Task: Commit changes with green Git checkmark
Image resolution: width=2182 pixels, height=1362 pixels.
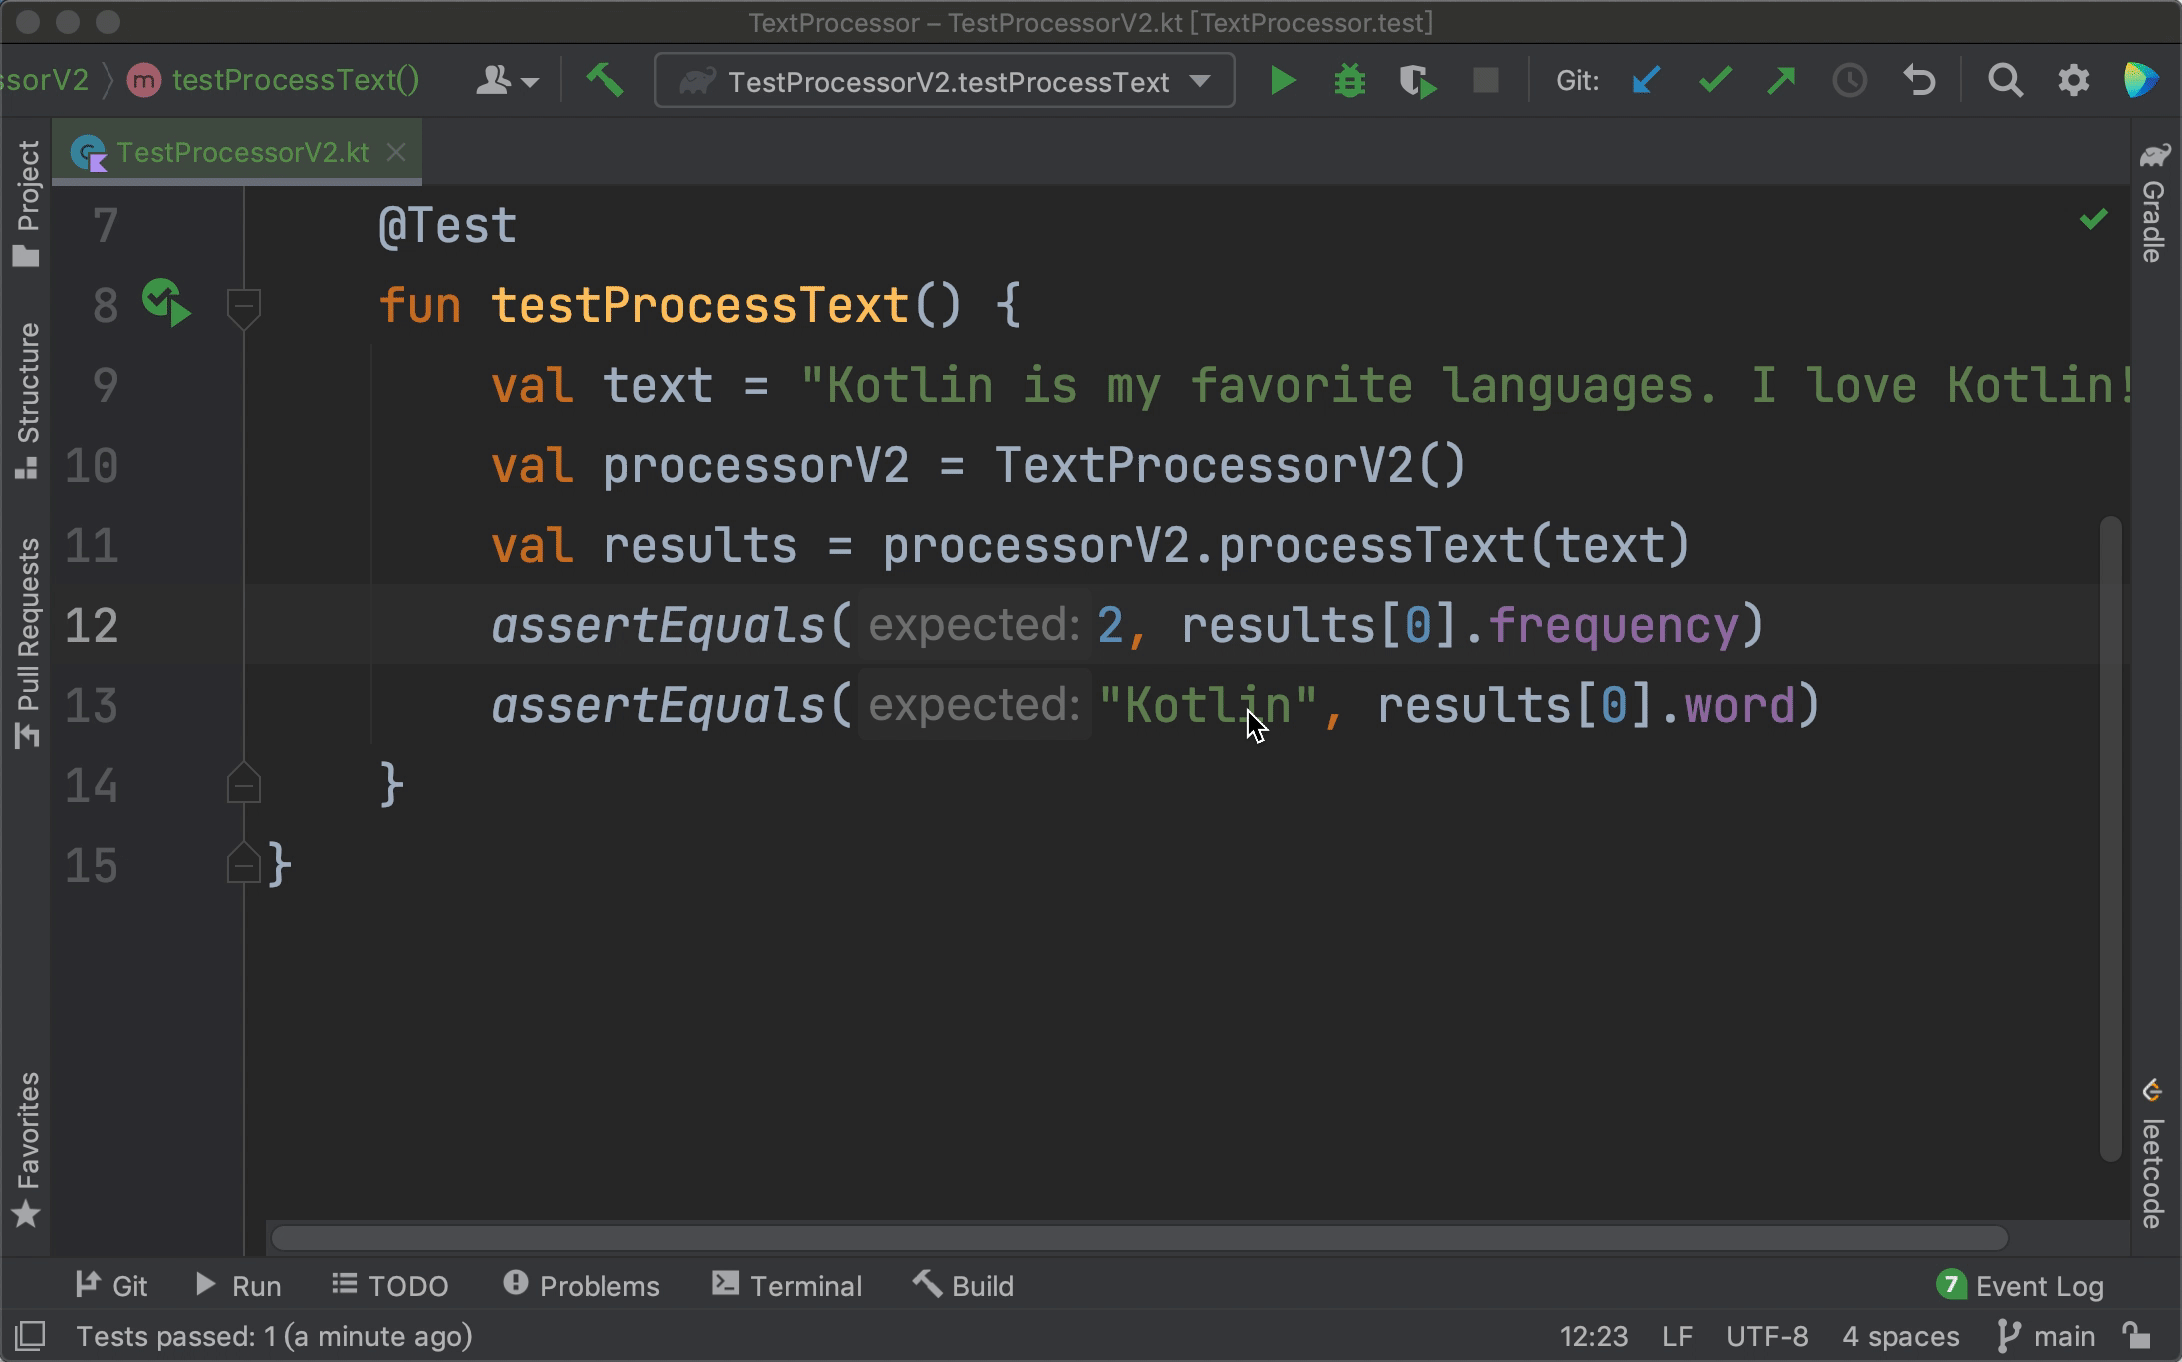Action: (1715, 81)
